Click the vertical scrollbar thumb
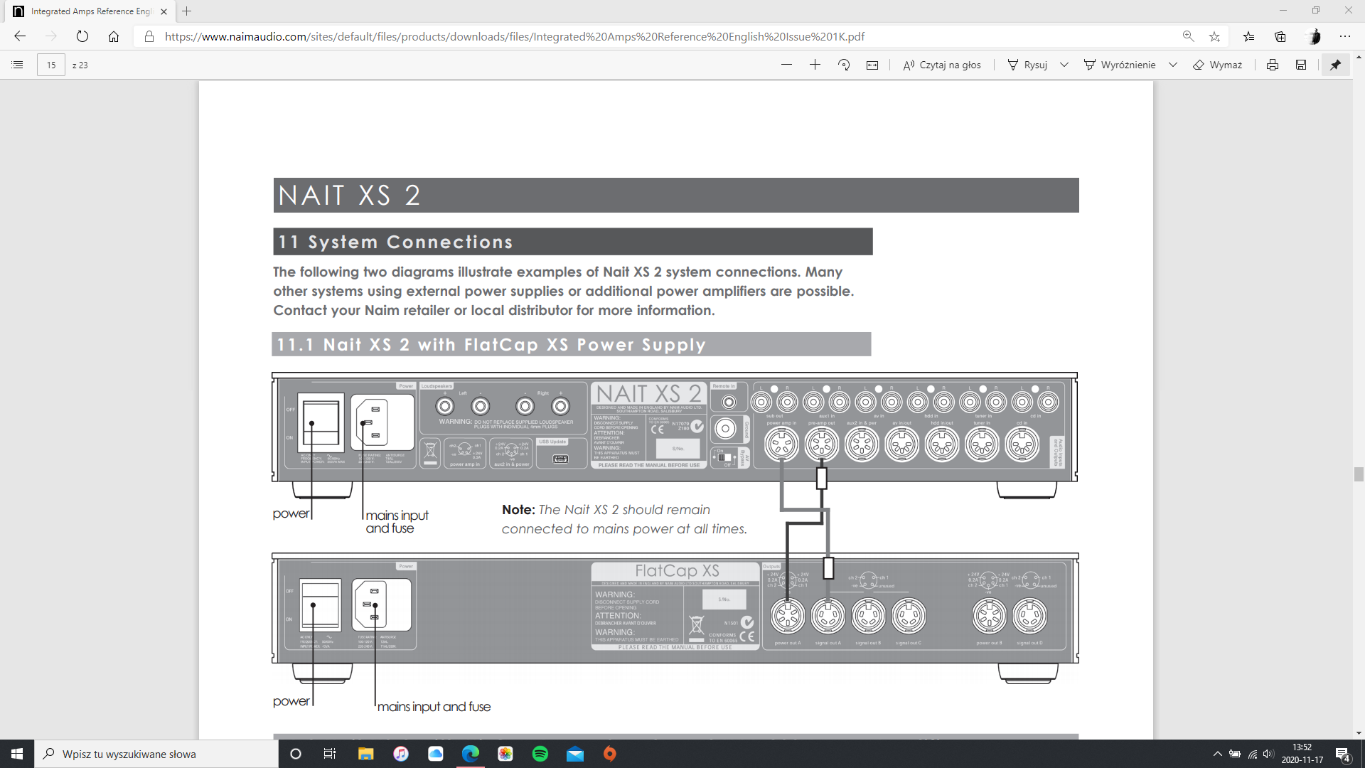 point(1358,474)
